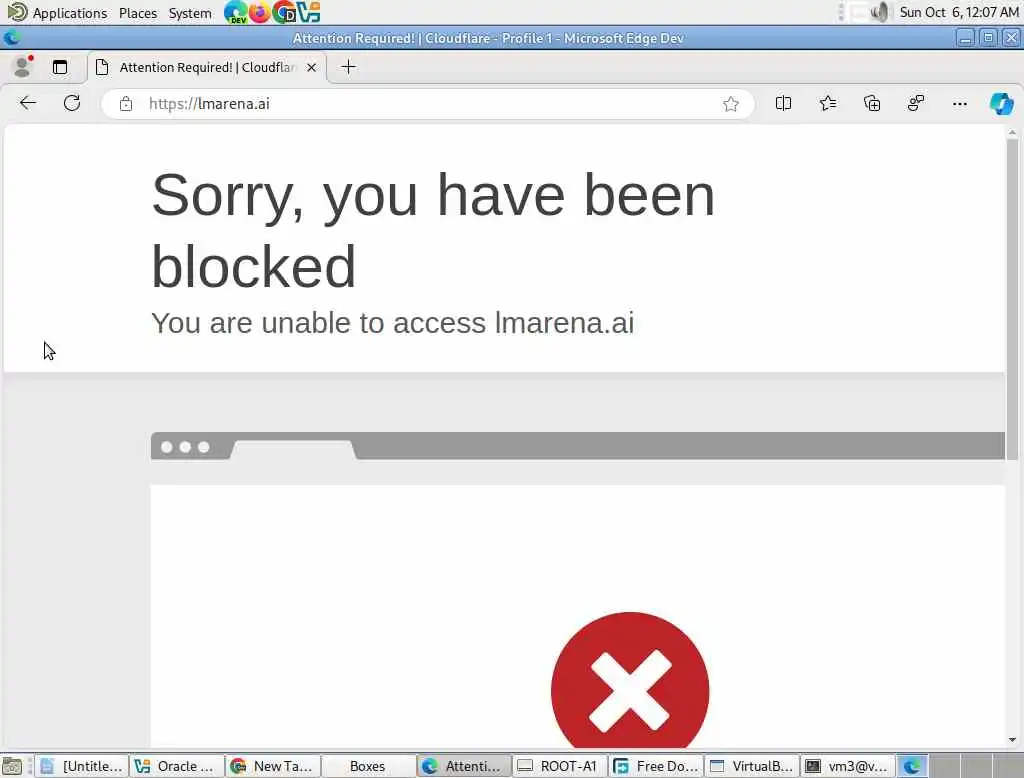View site information lock icon
The height and width of the screenshot is (778, 1024).
[x=126, y=104]
